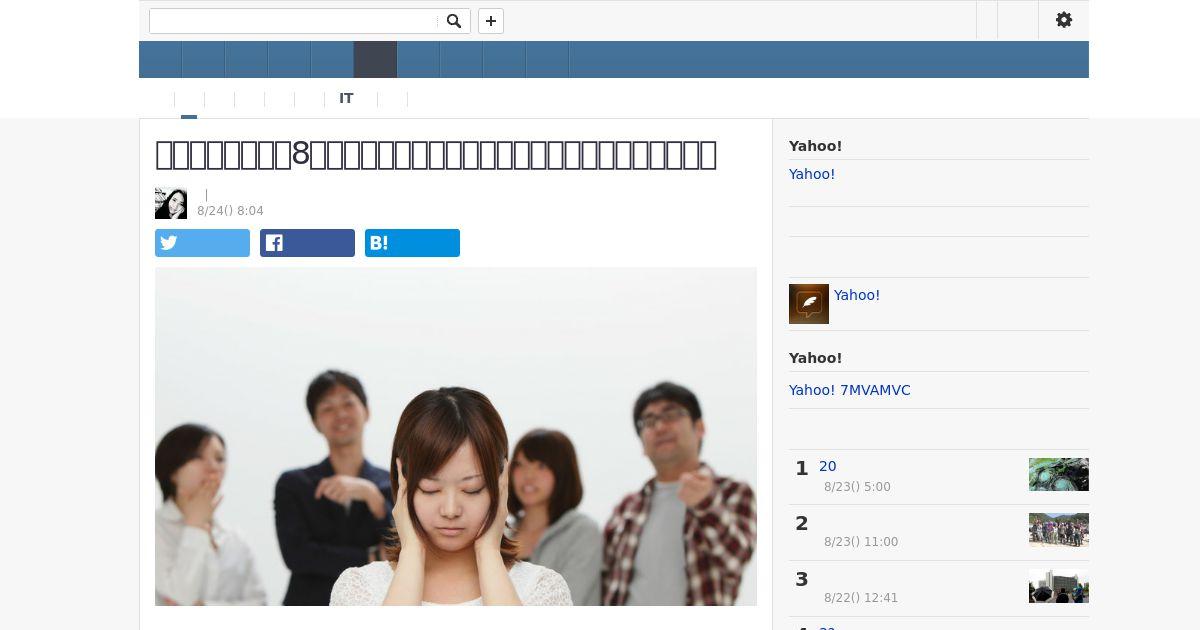Click thumbnail of ranking item 1

1059,474
